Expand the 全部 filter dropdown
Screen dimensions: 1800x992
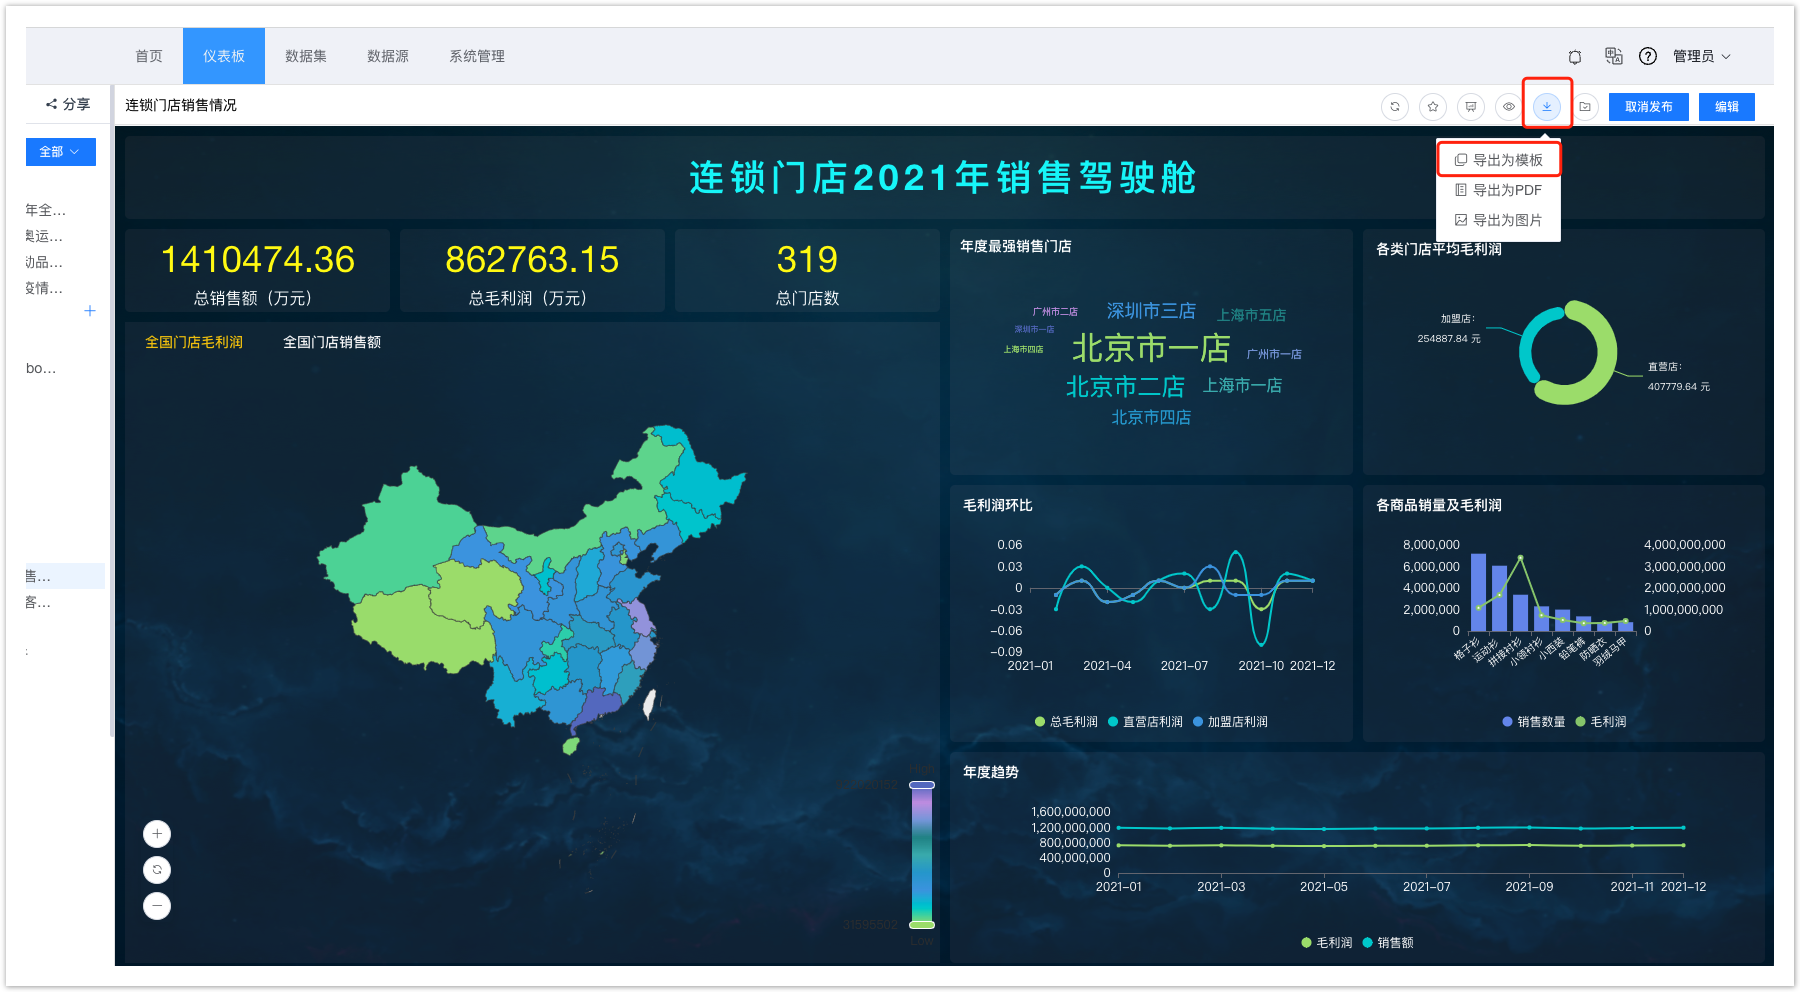pos(60,152)
